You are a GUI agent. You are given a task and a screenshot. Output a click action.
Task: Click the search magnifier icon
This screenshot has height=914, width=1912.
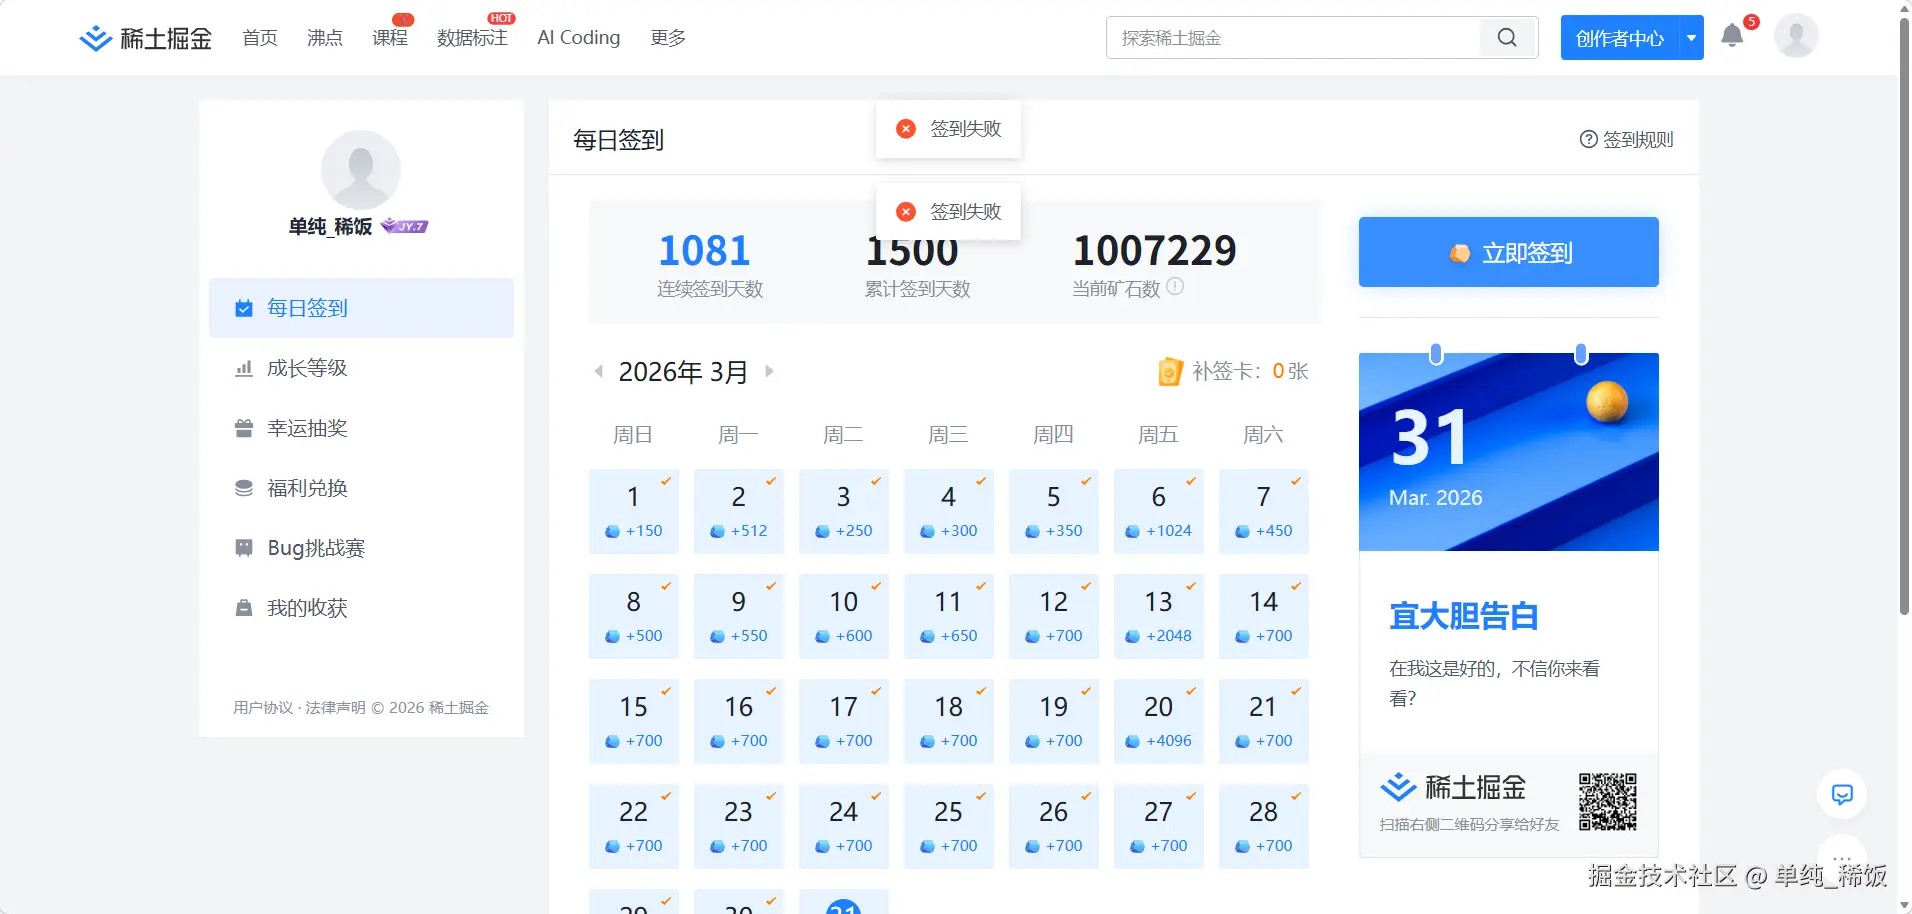(1505, 37)
